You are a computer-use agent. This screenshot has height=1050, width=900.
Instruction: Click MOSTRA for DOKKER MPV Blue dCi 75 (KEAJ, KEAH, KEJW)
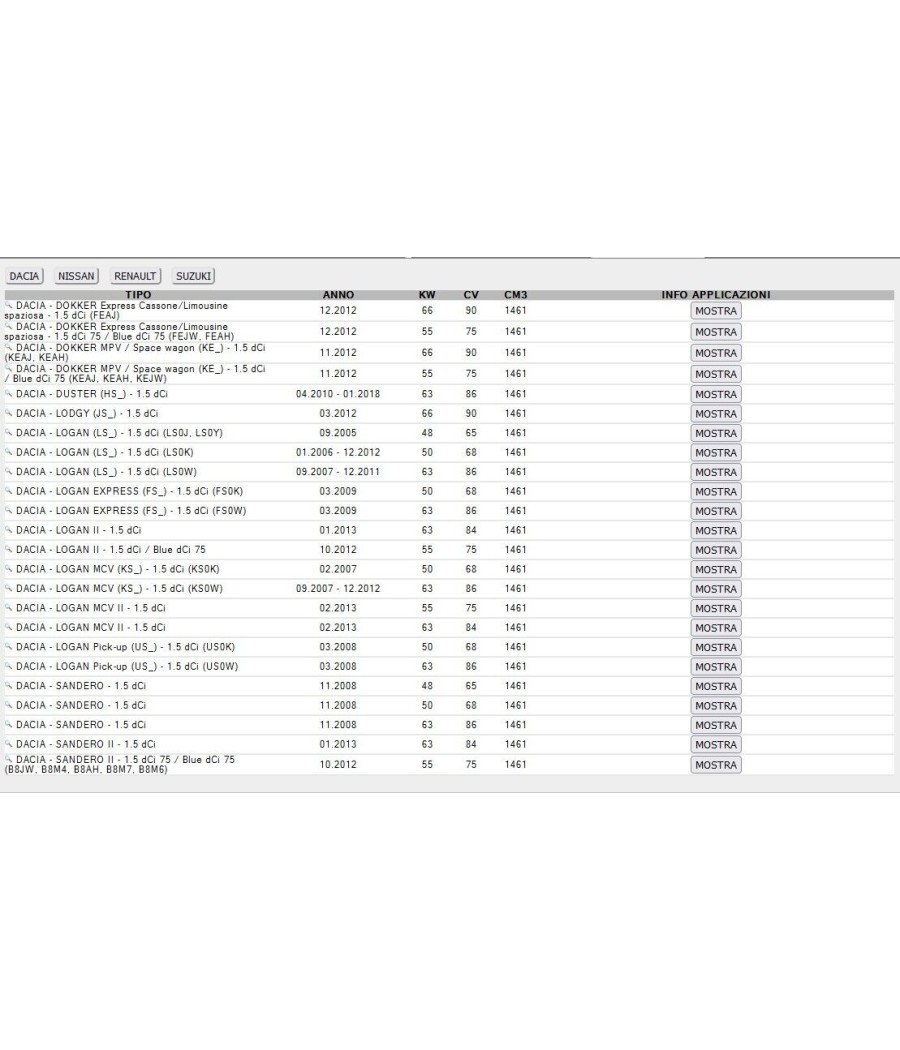point(716,374)
